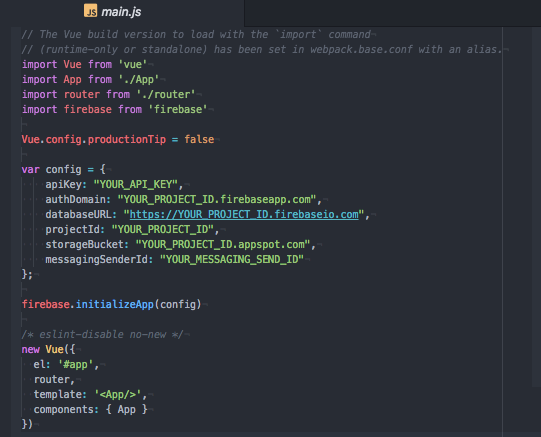The width and height of the screenshot is (541, 437).
Task: Click the authDomain property string
Action: click(x=217, y=199)
